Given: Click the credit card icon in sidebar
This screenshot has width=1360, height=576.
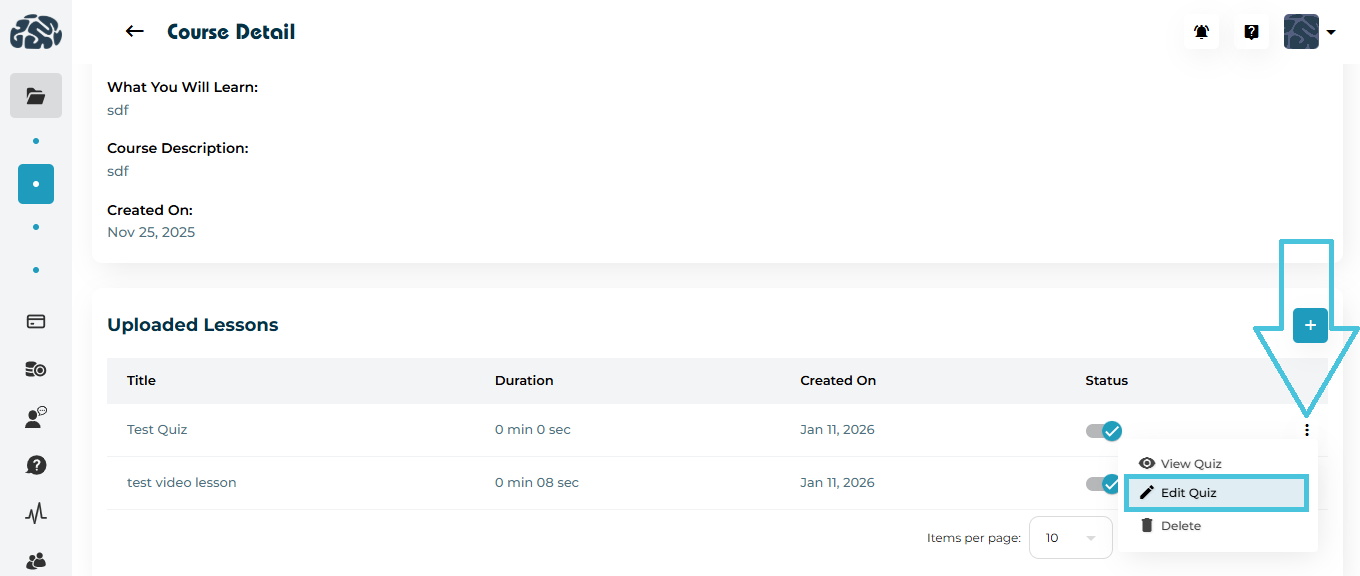Looking at the screenshot, I should (36, 322).
